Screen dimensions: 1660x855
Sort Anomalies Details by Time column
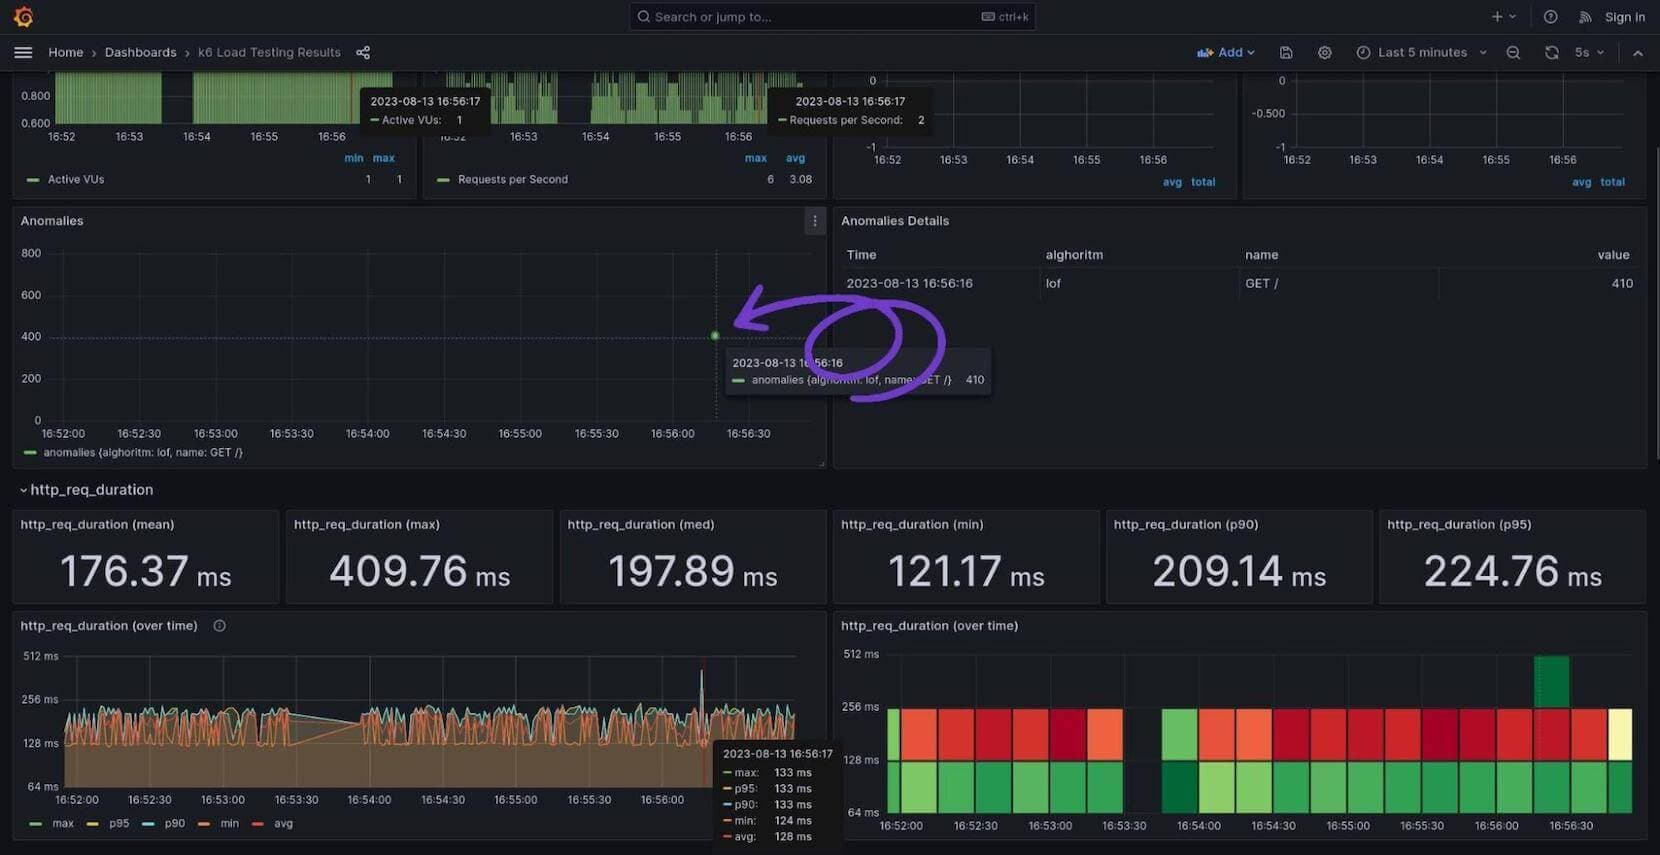click(861, 255)
